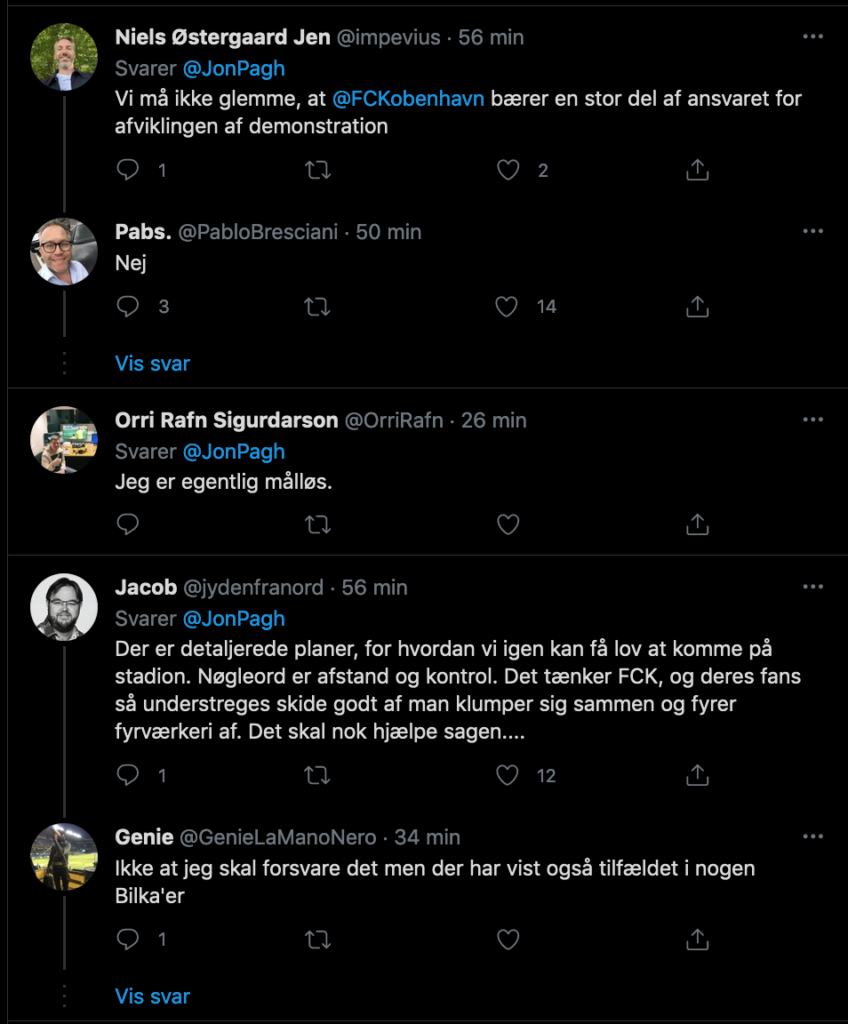Retweet Jacob's tweet about stadium plans
The image size is (848, 1024).
(x=317, y=775)
